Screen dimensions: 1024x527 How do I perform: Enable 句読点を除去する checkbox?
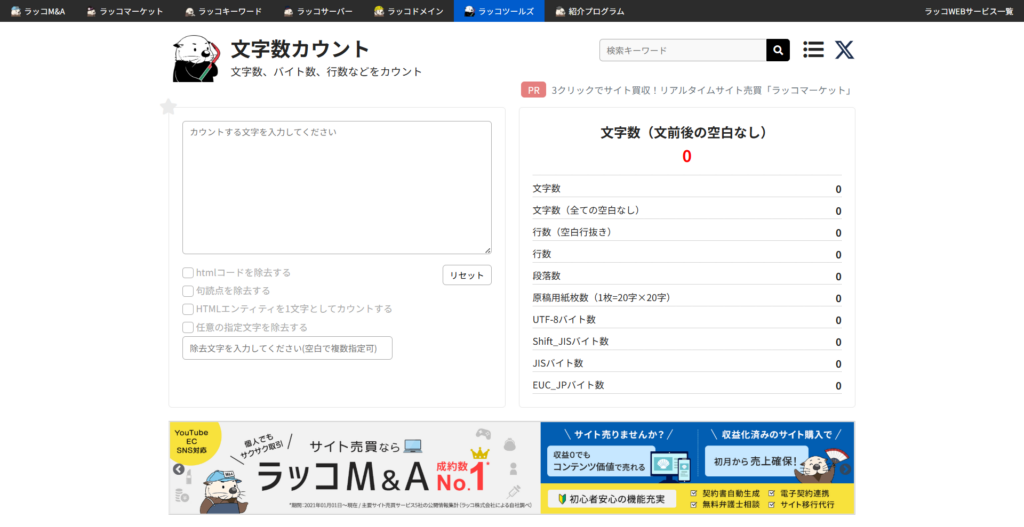click(x=187, y=291)
